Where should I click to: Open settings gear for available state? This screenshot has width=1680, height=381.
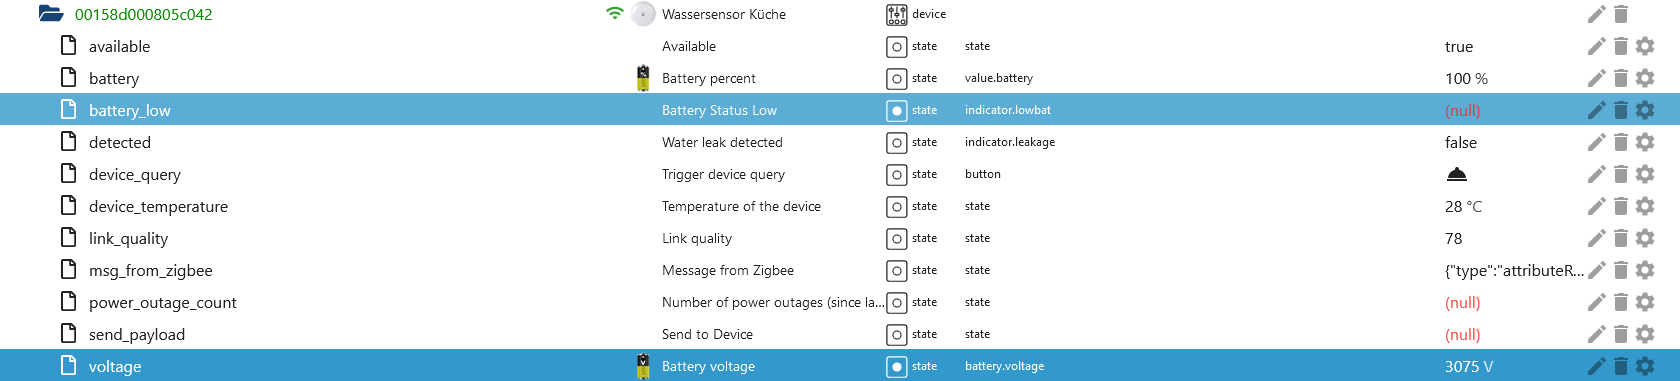[x=1645, y=46]
